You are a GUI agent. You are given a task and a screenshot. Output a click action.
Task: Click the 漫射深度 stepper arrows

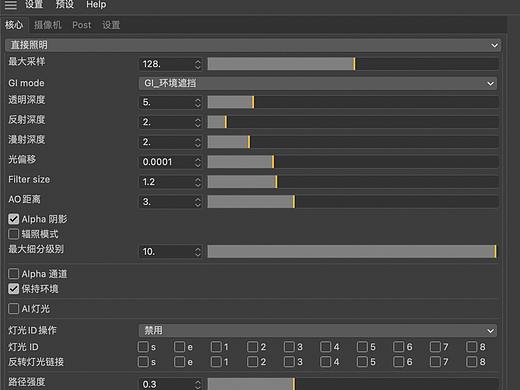[198, 142]
